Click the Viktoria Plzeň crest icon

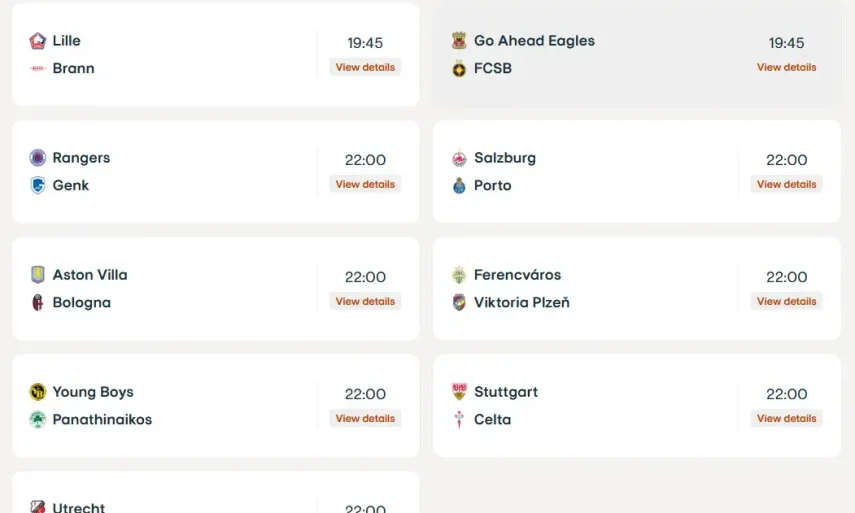click(x=459, y=303)
